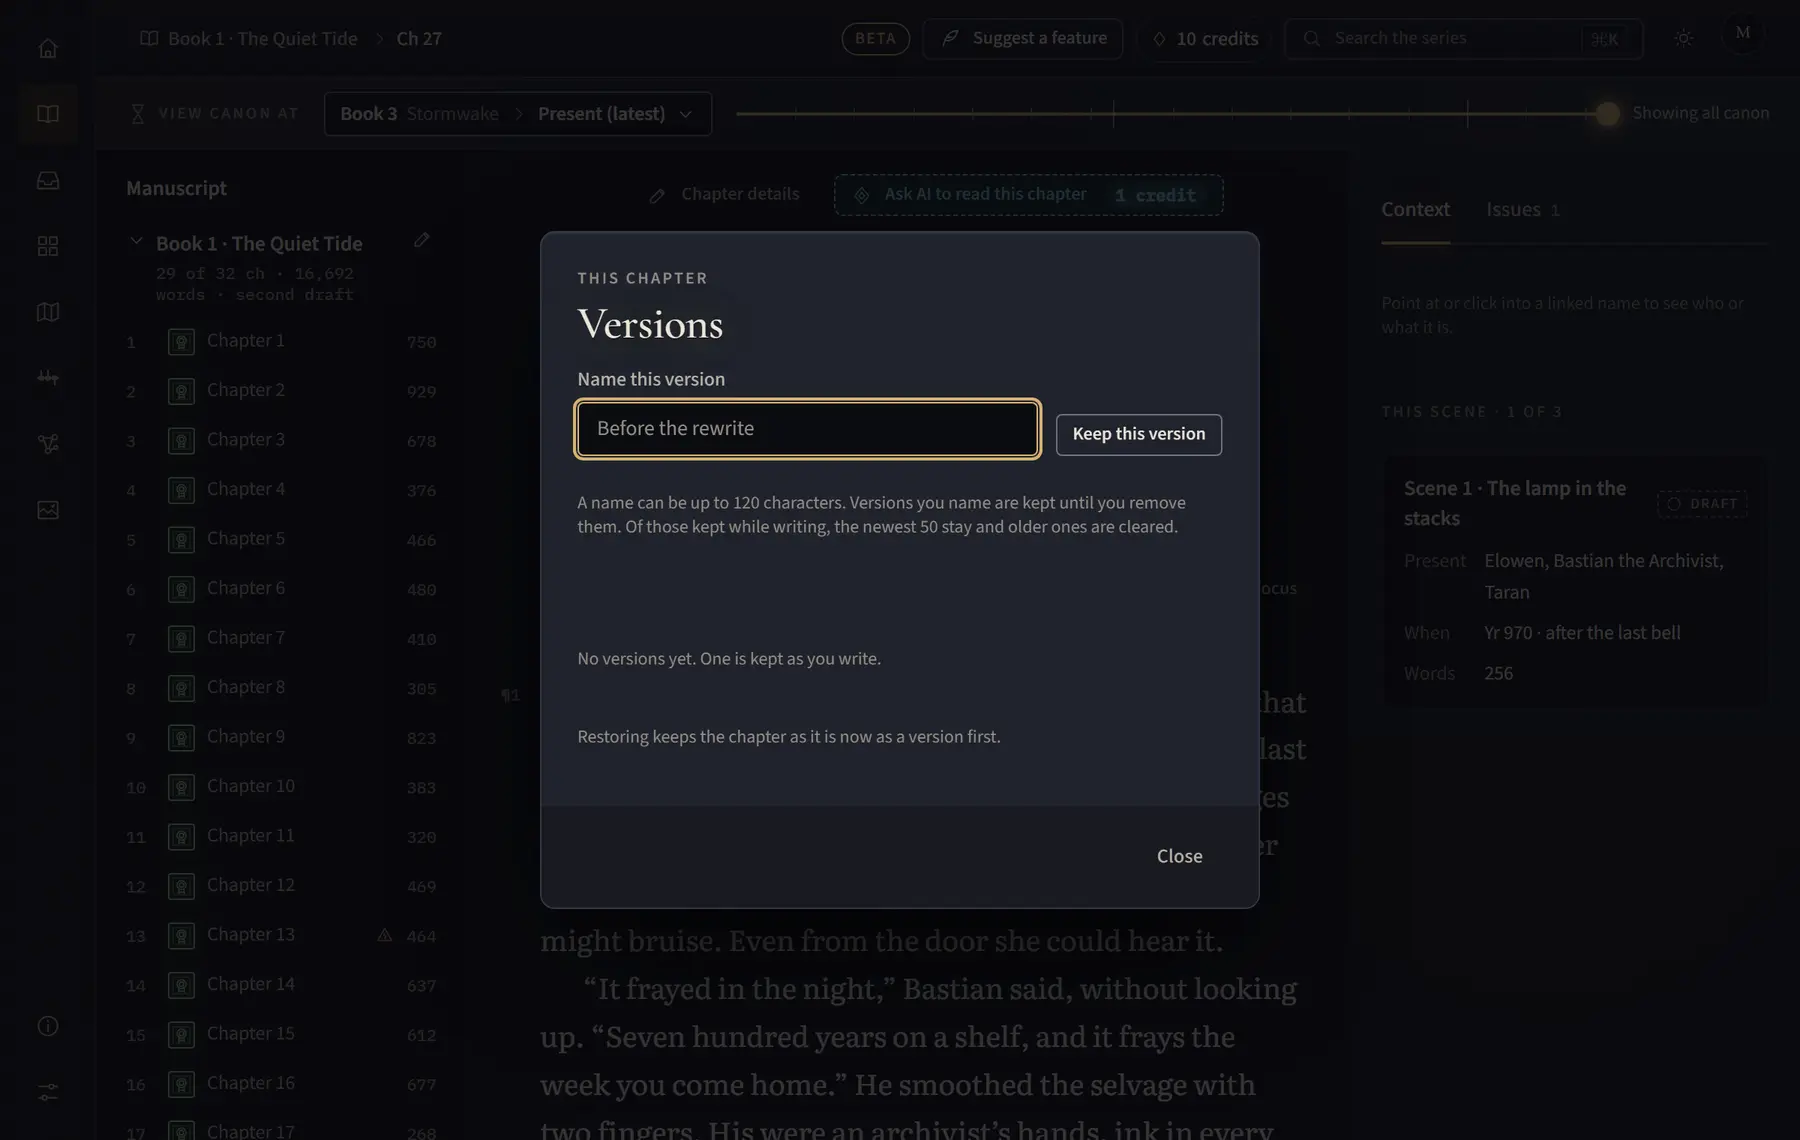Focus the Name this version field
The width and height of the screenshot is (1800, 1140).
tap(808, 429)
